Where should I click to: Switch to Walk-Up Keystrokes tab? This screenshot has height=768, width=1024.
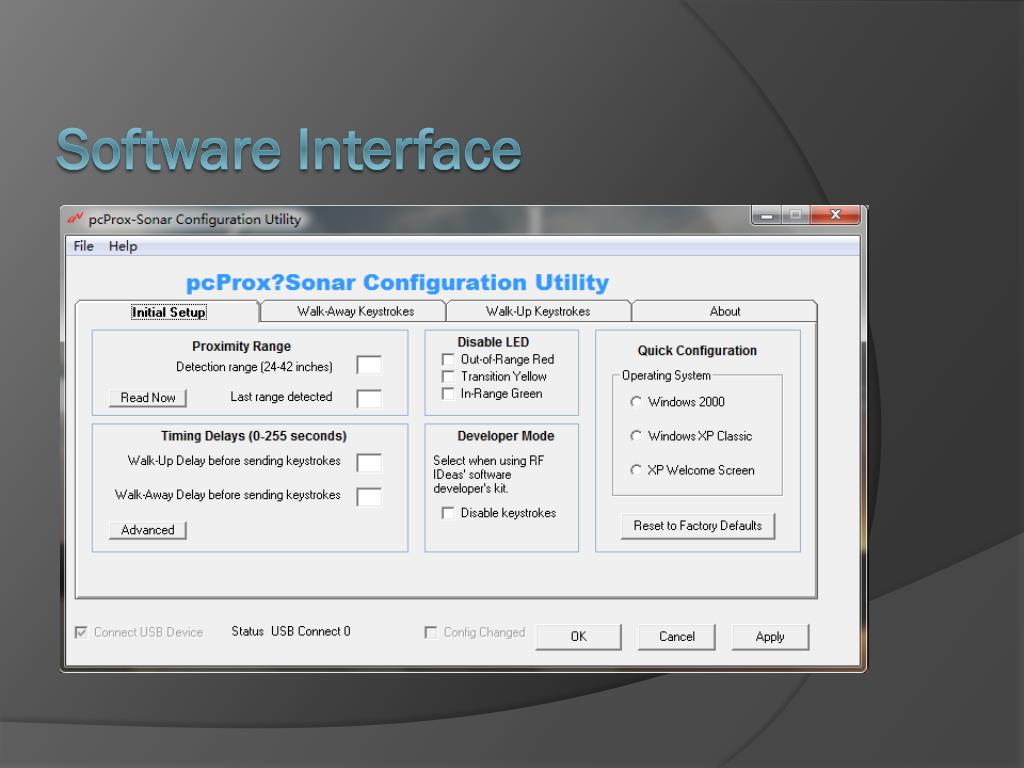538,311
